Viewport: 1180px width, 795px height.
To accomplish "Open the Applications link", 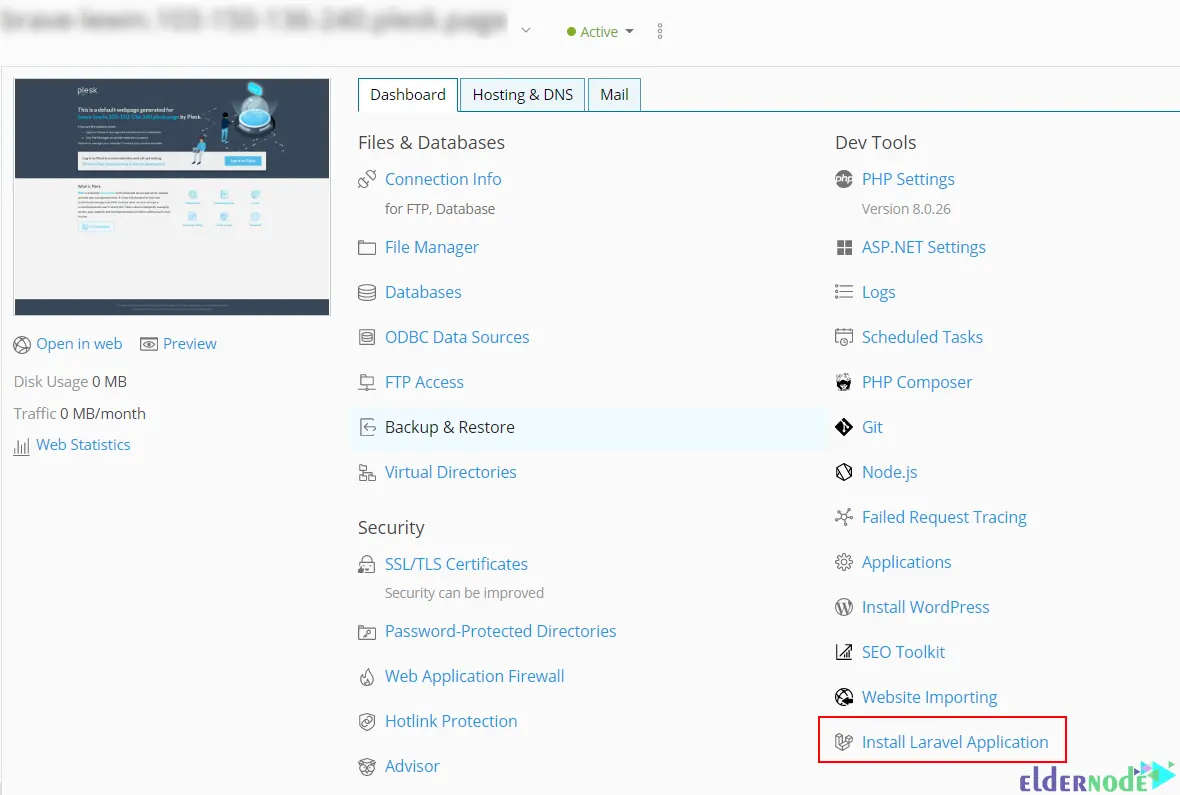I will [906, 562].
